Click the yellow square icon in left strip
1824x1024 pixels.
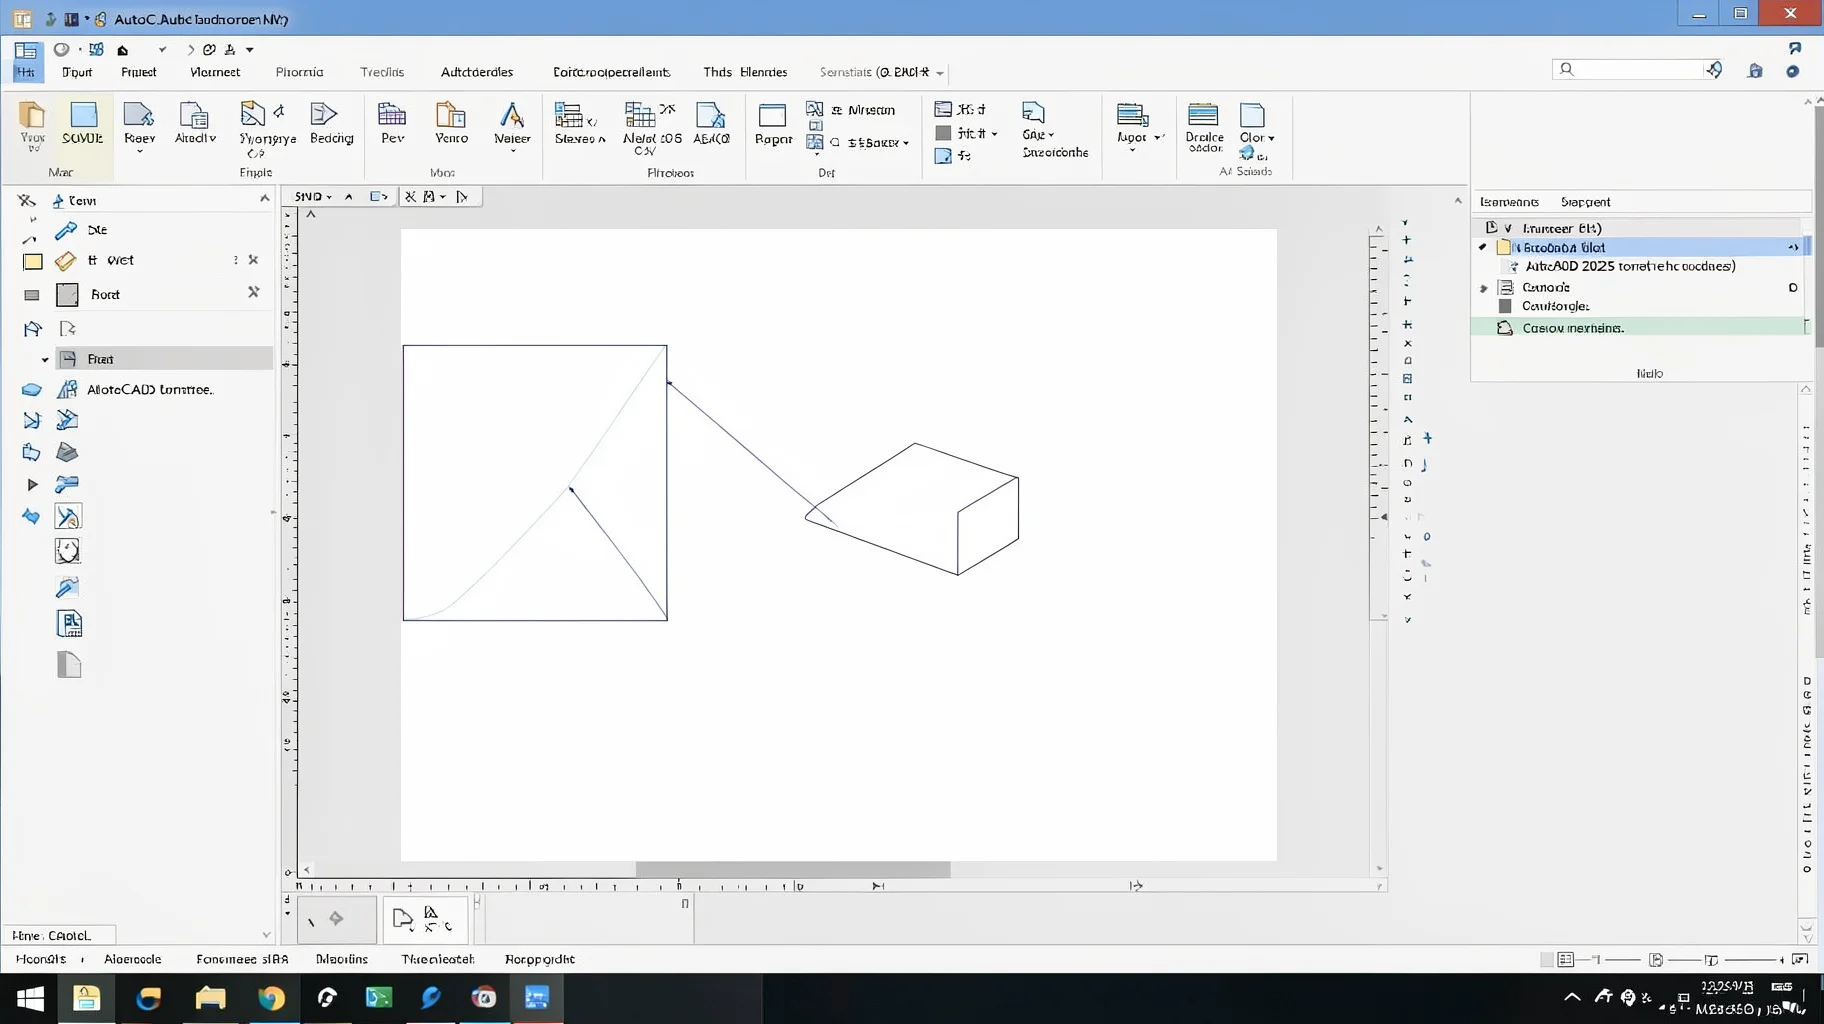[33, 262]
